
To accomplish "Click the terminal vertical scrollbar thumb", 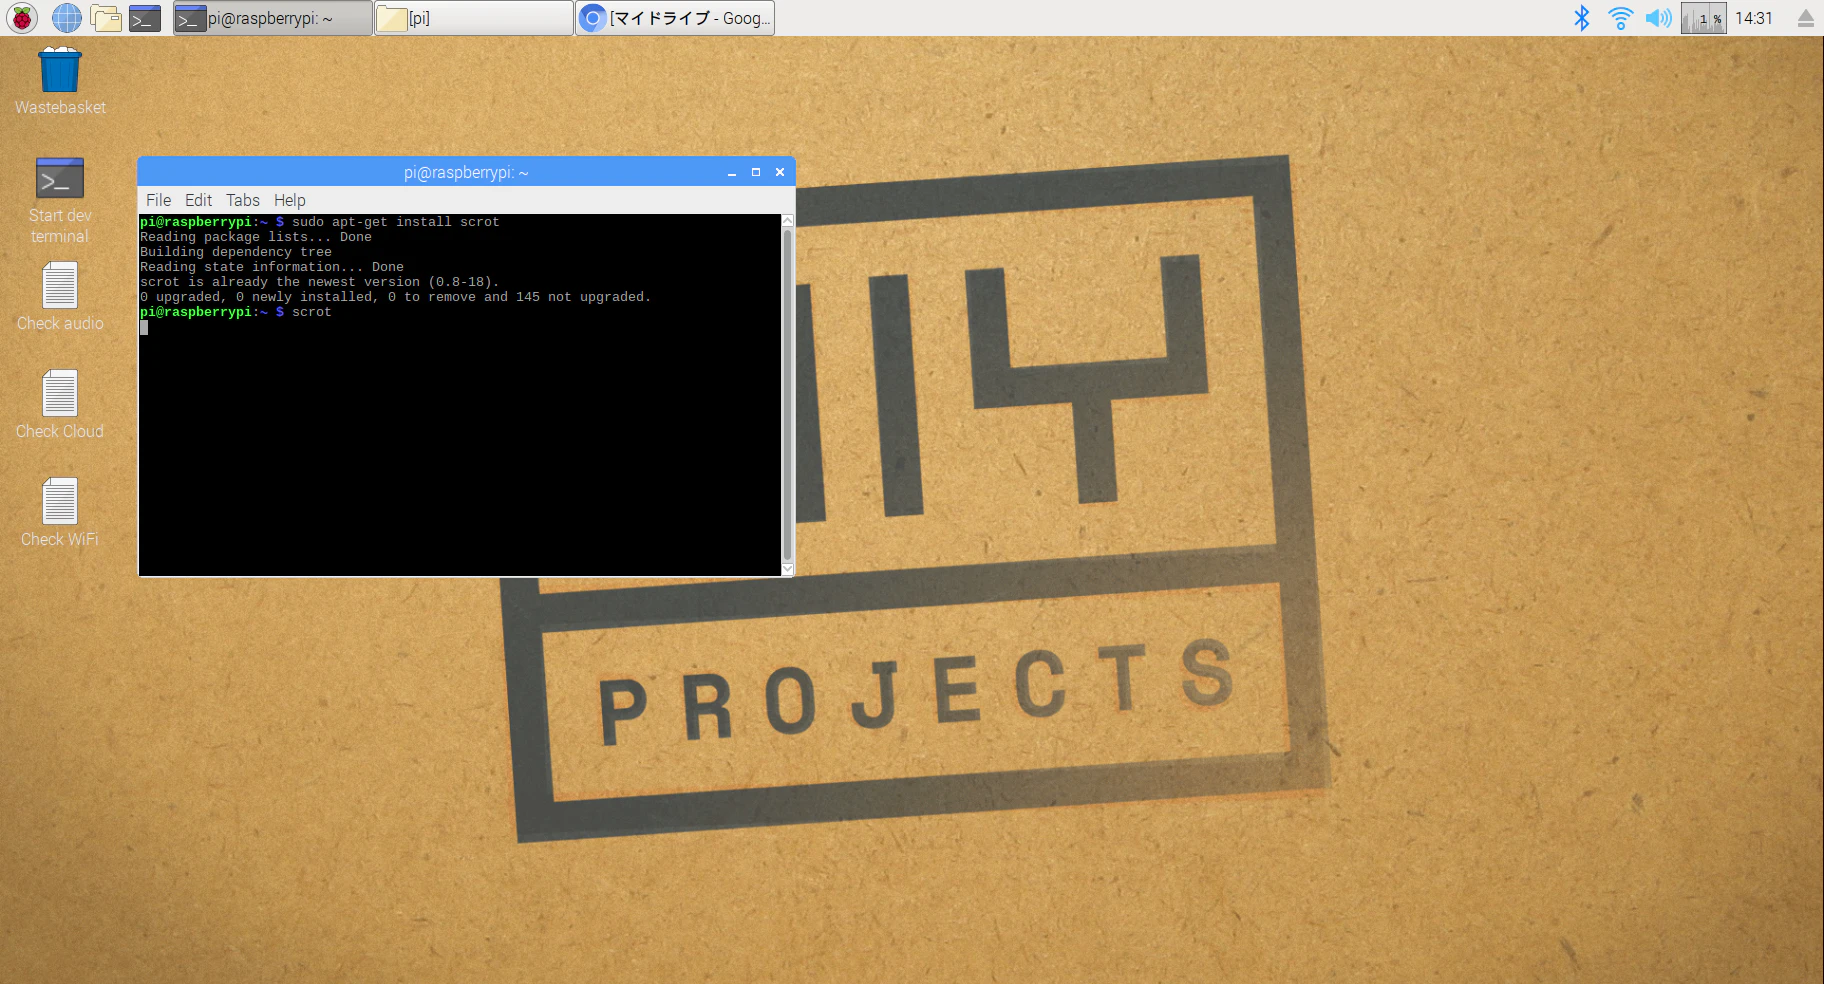I will click(x=787, y=394).
